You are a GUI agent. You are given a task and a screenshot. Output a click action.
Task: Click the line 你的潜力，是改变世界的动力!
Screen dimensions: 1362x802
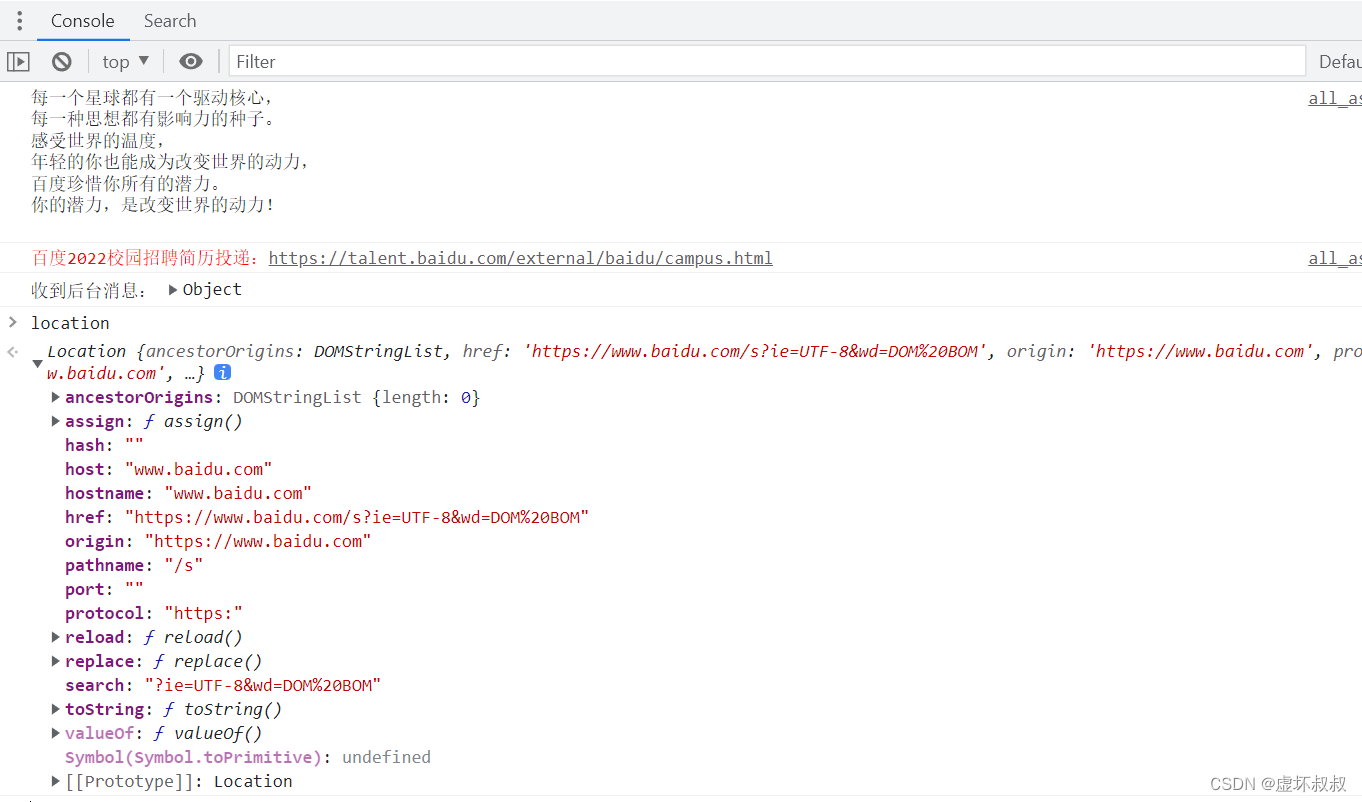[x=153, y=204]
